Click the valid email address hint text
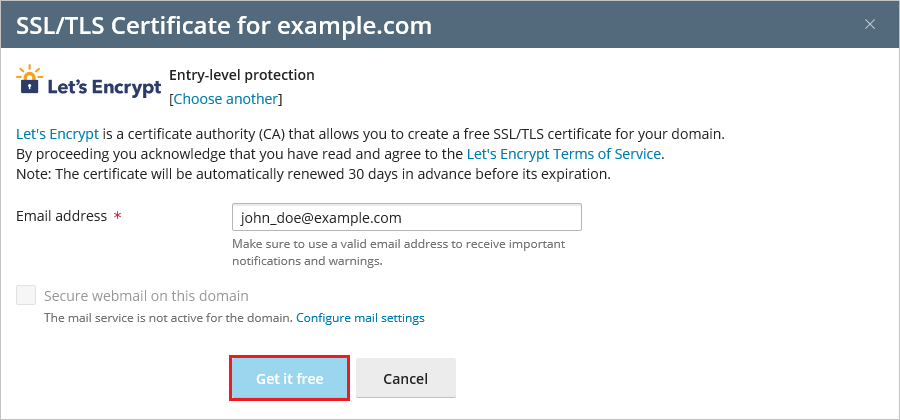This screenshot has width=900, height=420. pyautogui.click(x=398, y=244)
